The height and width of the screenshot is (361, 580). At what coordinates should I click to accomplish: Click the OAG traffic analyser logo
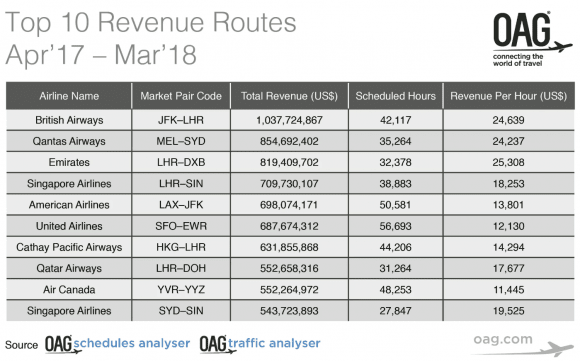[x=260, y=344]
